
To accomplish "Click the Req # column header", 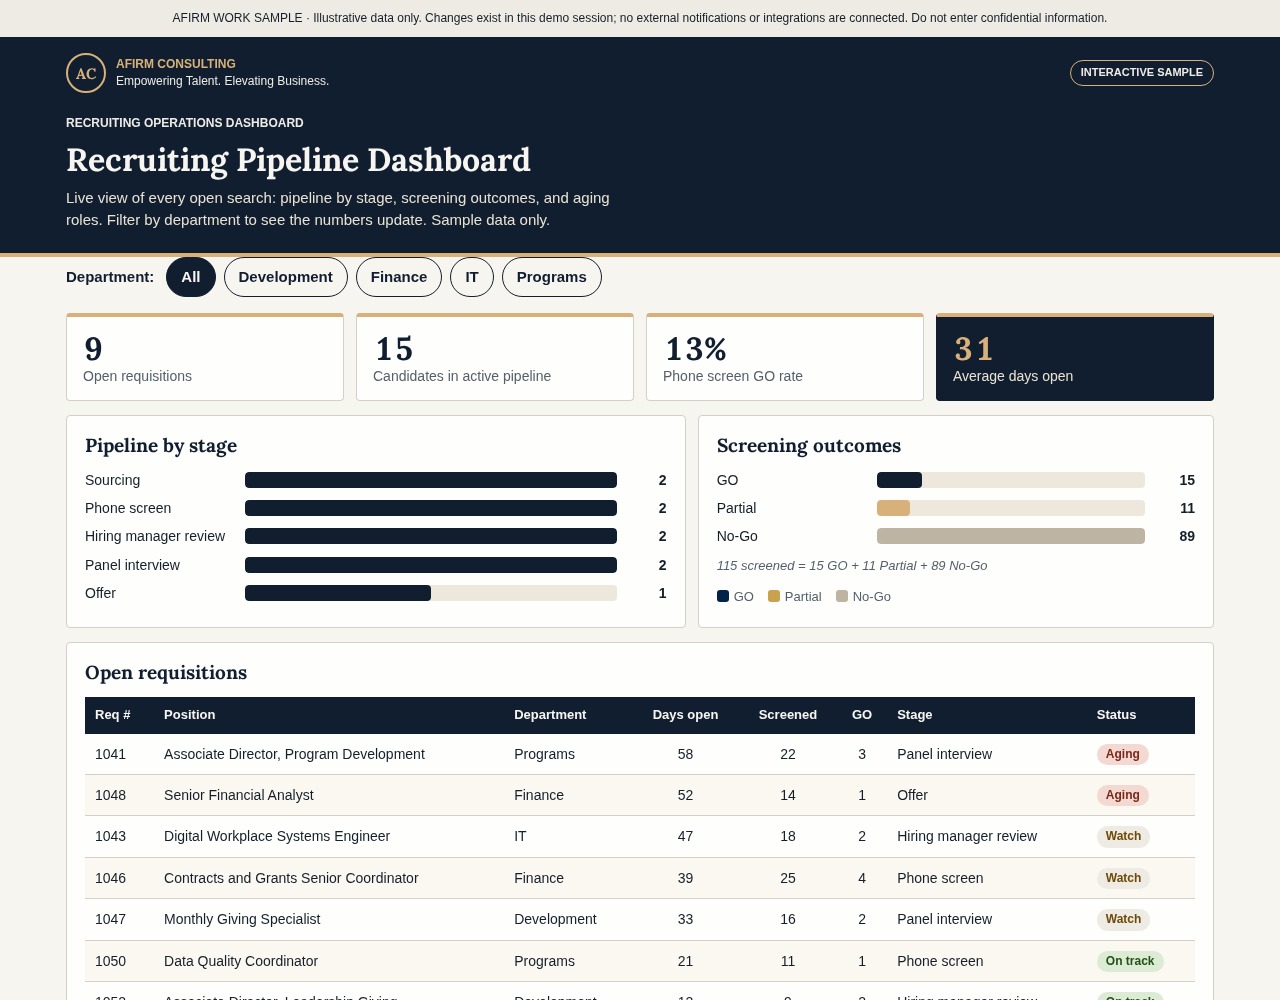I will point(113,715).
